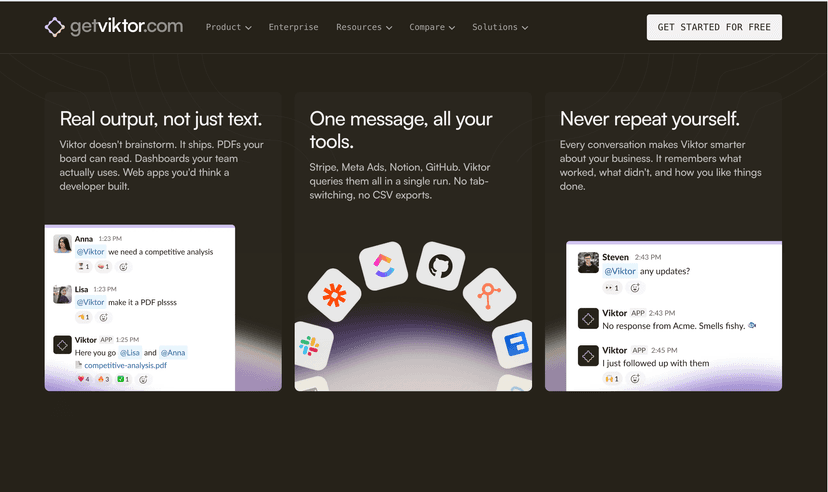
Task: Click 'One message, all your tools.' heading
Action: click(401, 130)
